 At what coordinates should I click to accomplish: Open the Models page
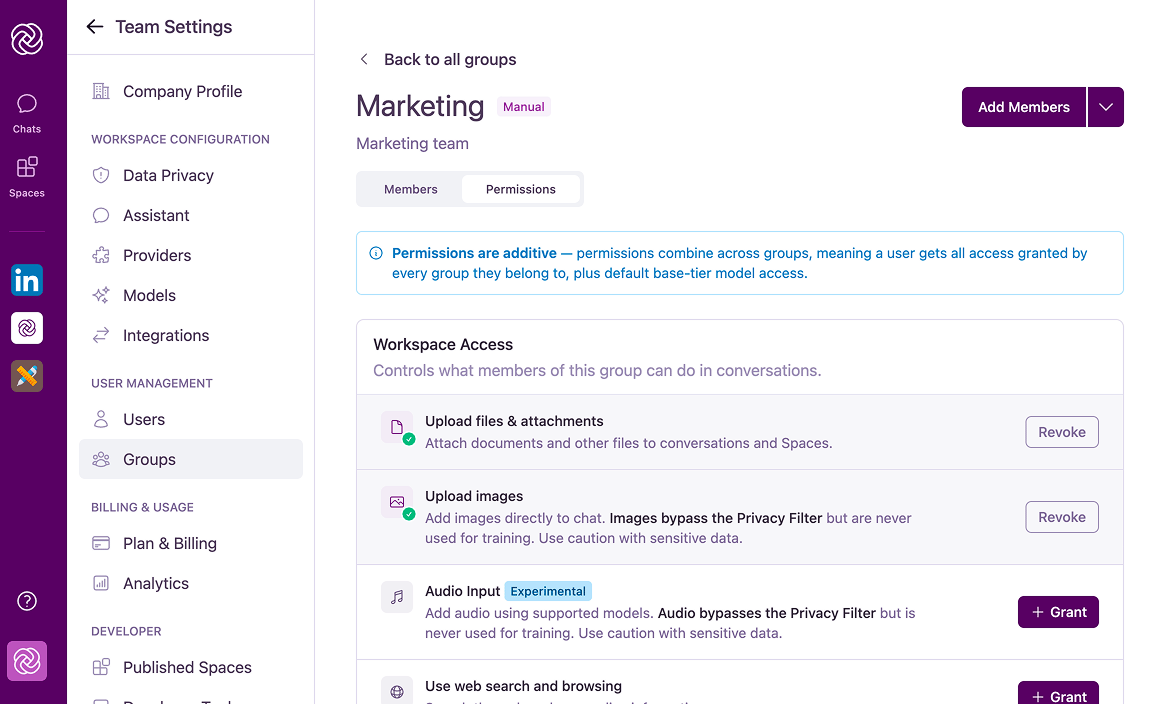[191, 295]
